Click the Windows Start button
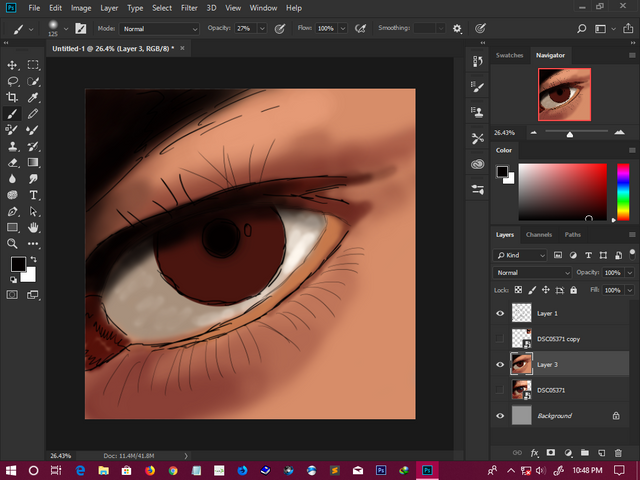 click(10, 469)
